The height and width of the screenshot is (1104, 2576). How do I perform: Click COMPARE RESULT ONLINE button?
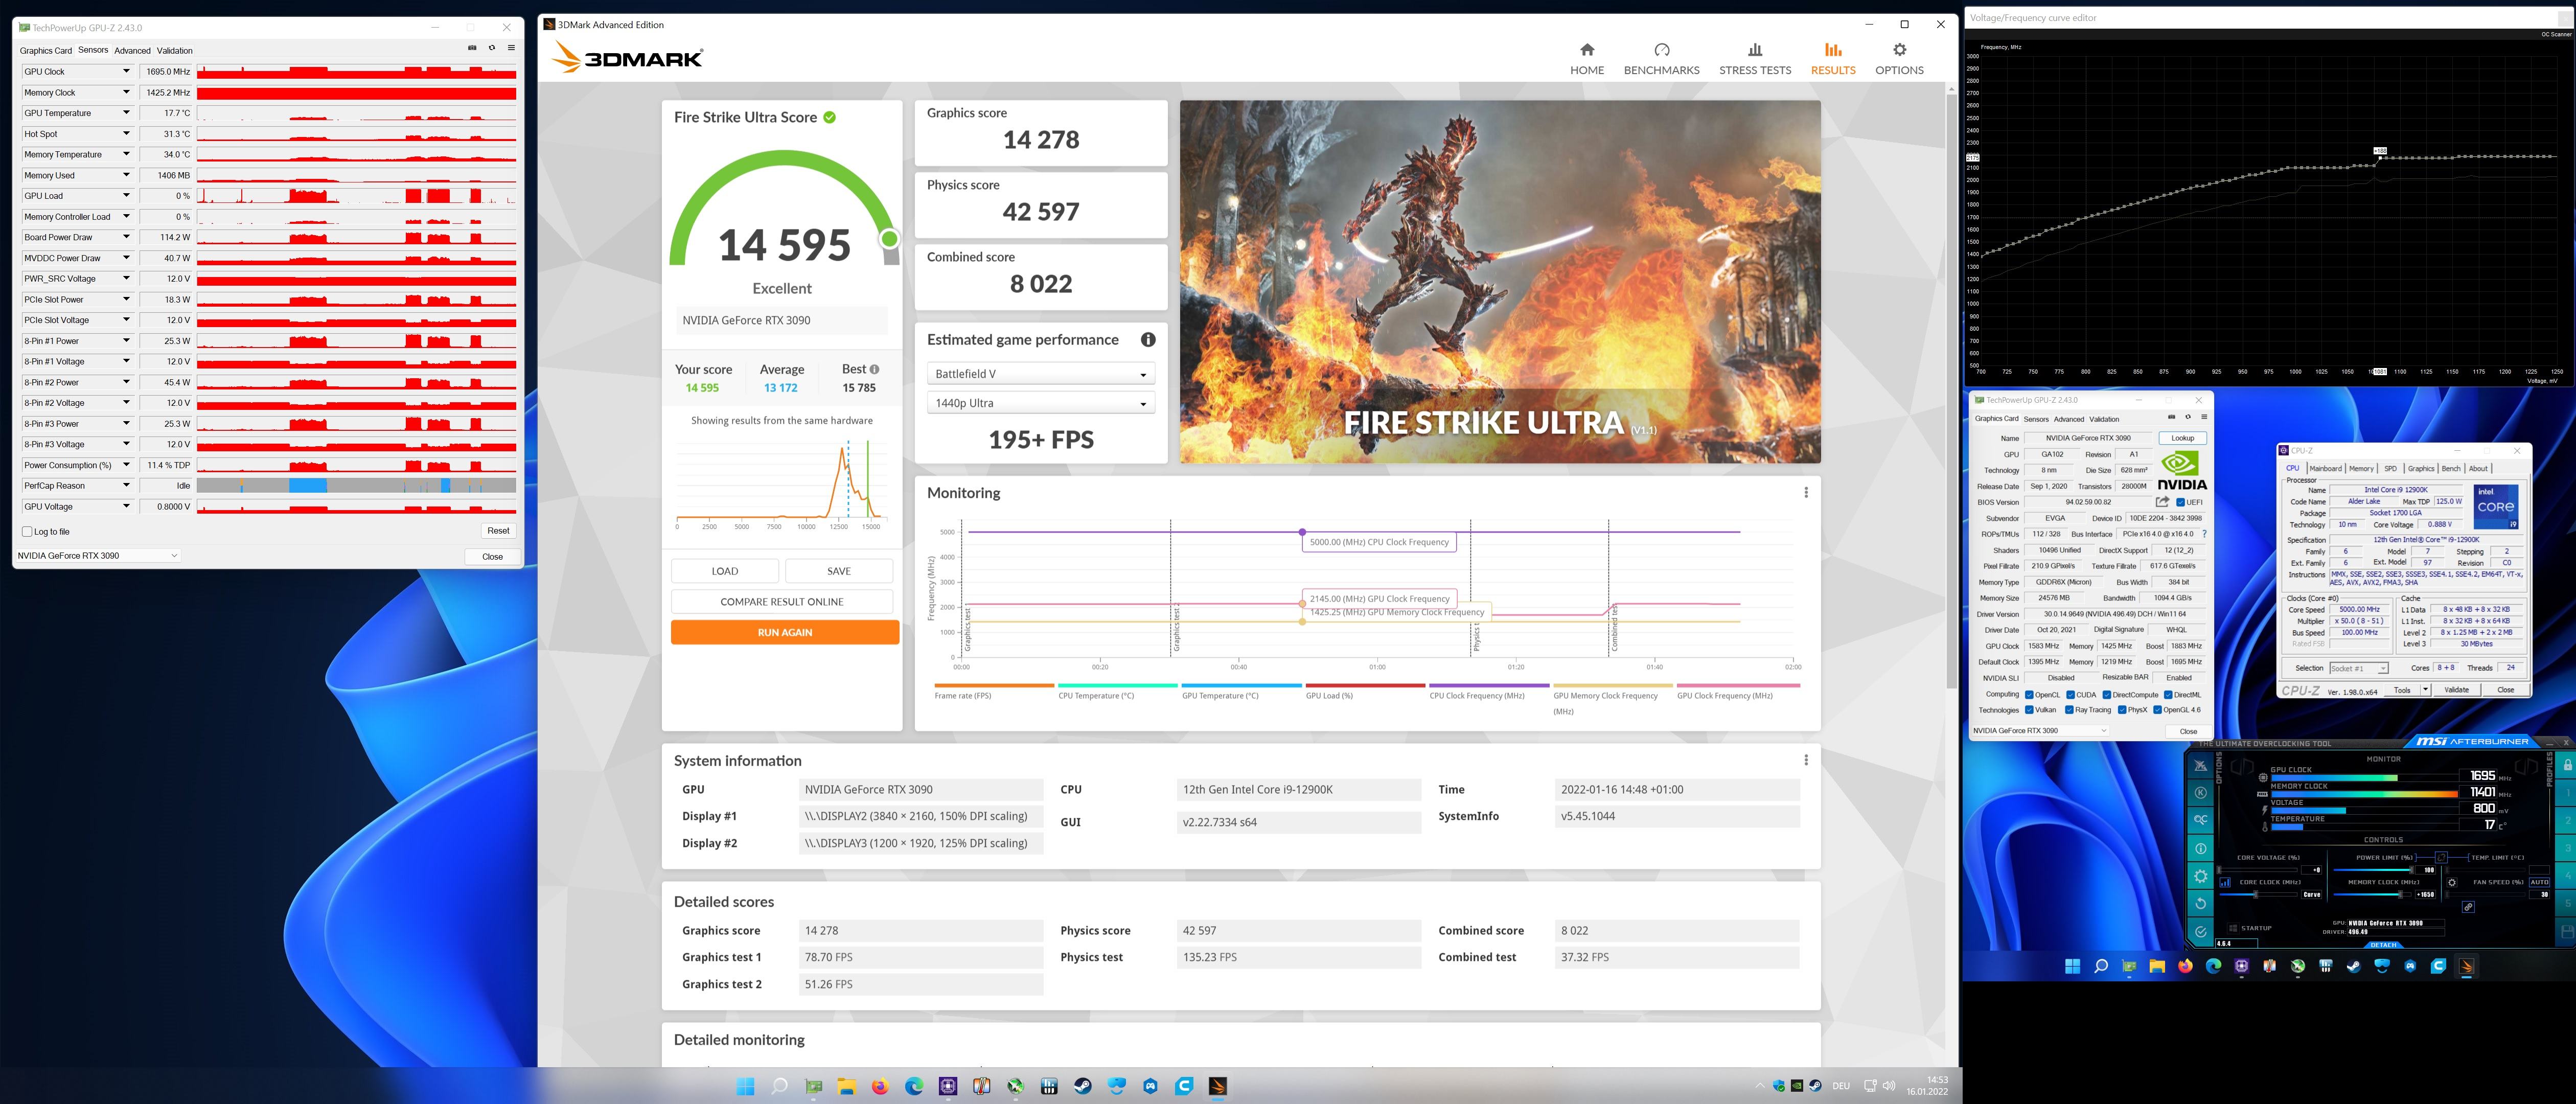781,602
